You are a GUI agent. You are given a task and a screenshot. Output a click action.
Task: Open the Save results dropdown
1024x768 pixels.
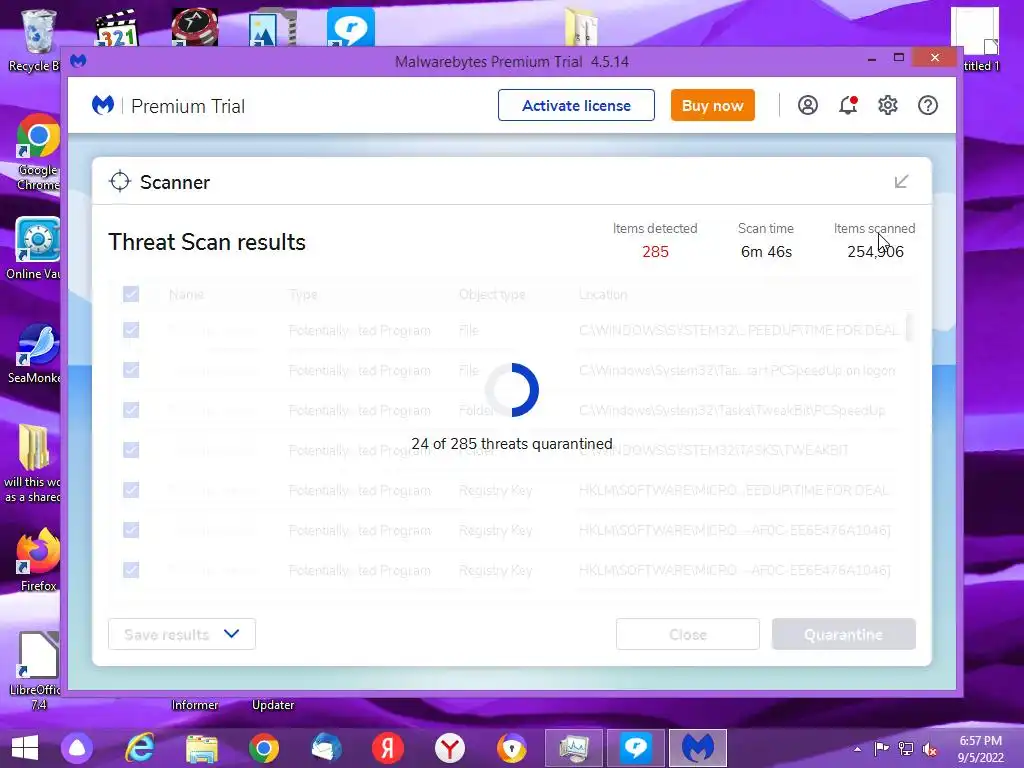[182, 634]
